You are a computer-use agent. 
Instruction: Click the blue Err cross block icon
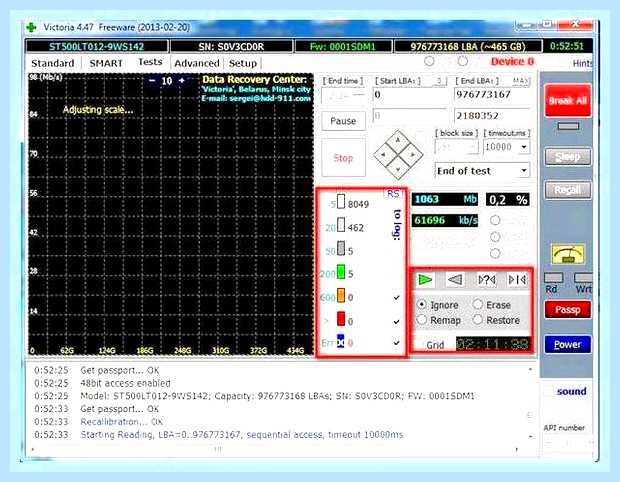[x=340, y=341]
